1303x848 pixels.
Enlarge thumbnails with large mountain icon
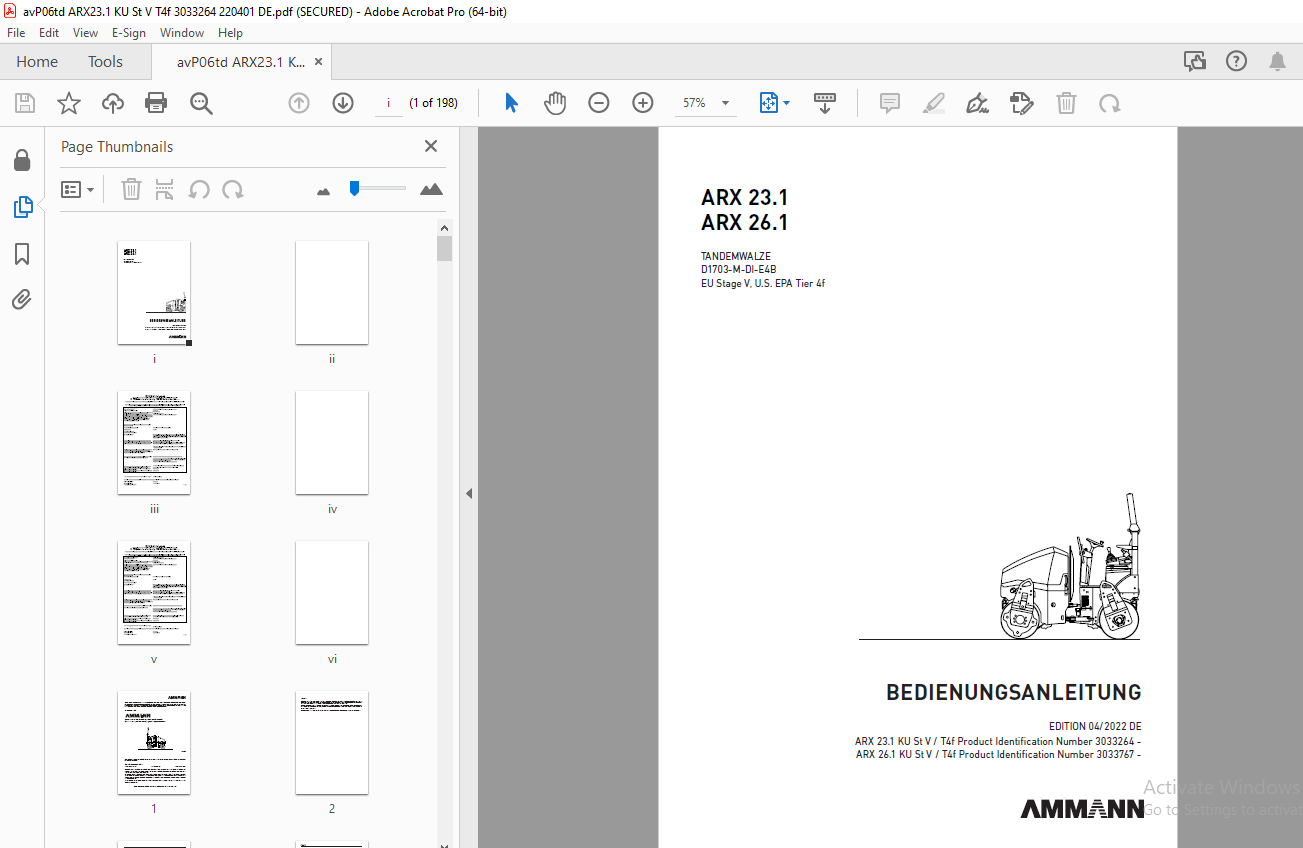click(431, 189)
